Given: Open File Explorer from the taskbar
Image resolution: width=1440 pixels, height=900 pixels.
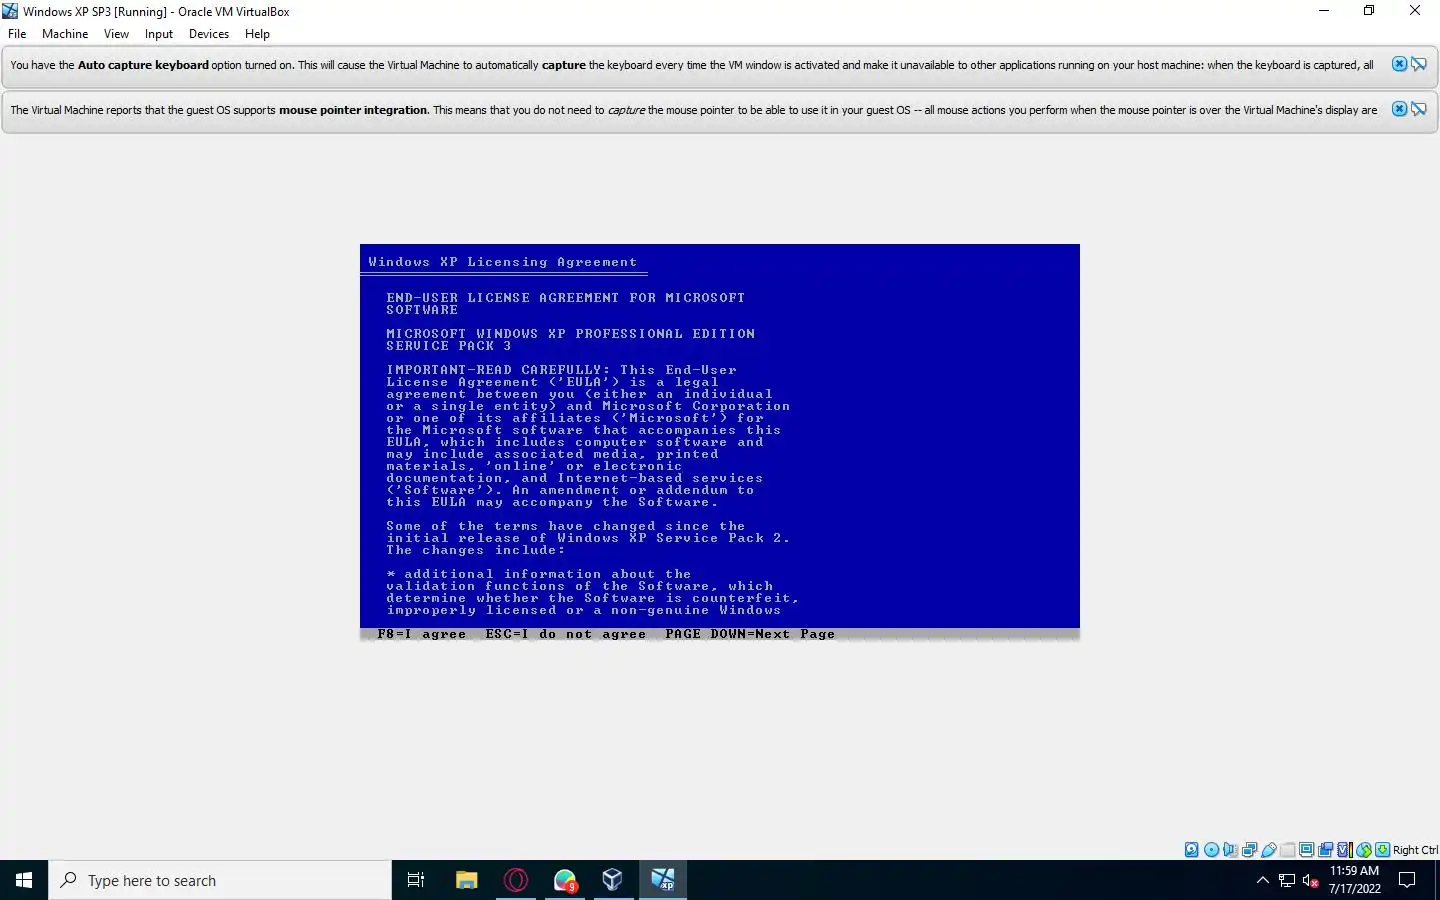Looking at the screenshot, I should [x=466, y=880].
